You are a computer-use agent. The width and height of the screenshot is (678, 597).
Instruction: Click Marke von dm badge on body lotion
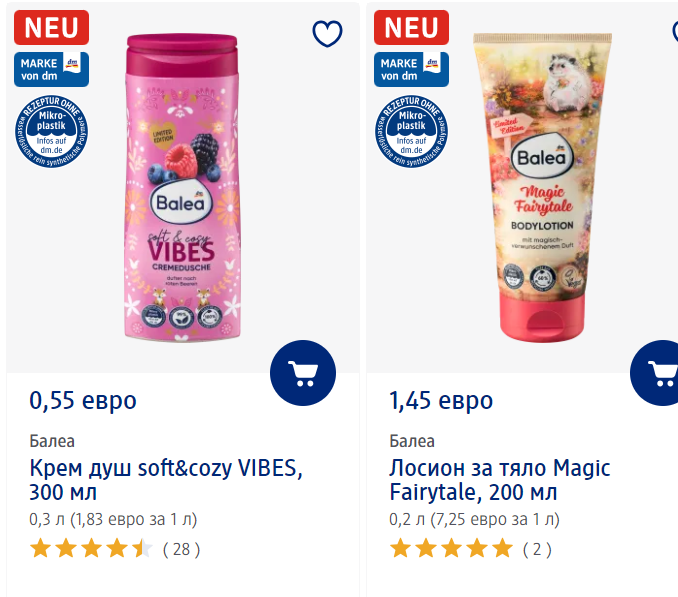click(x=411, y=68)
